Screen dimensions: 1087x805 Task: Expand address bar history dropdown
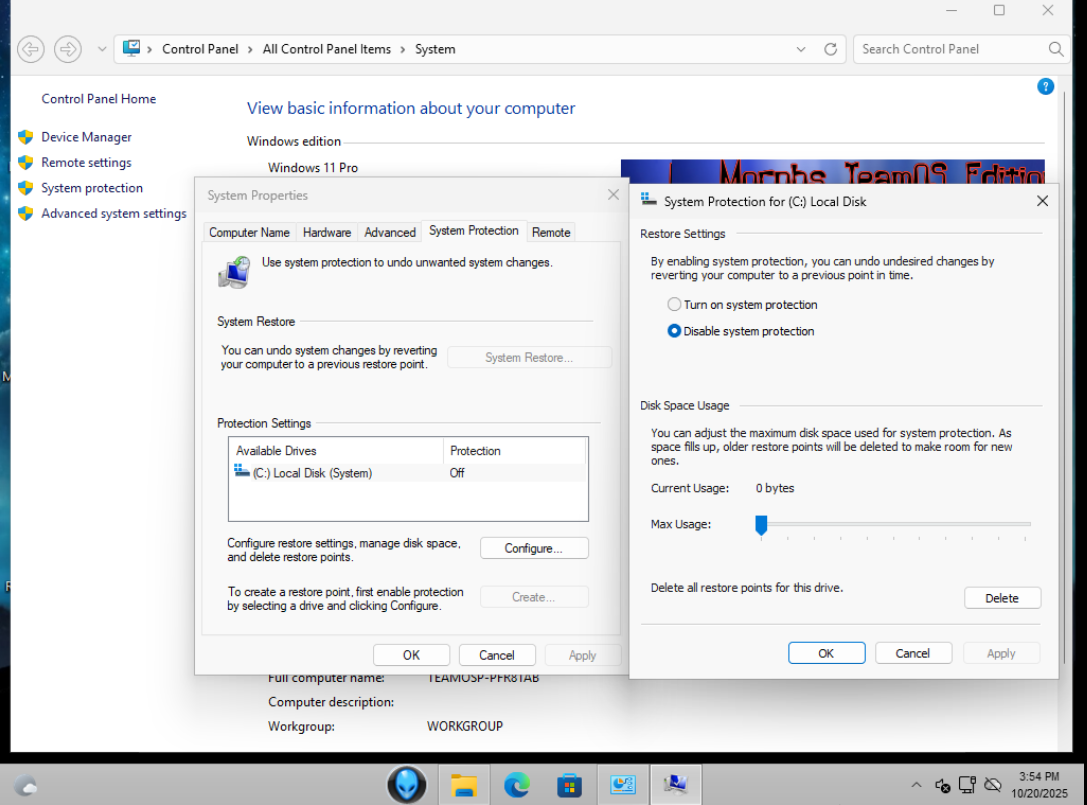(801, 49)
